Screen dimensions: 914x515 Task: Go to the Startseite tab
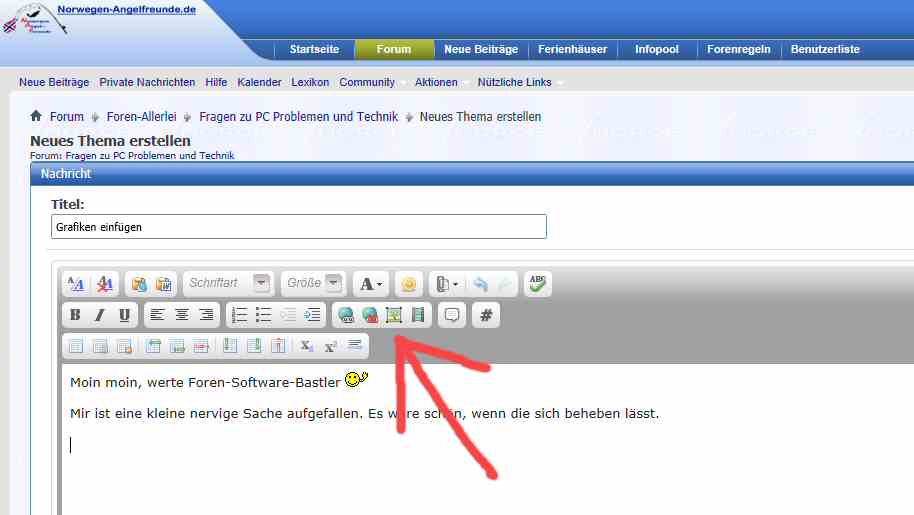pyautogui.click(x=314, y=49)
